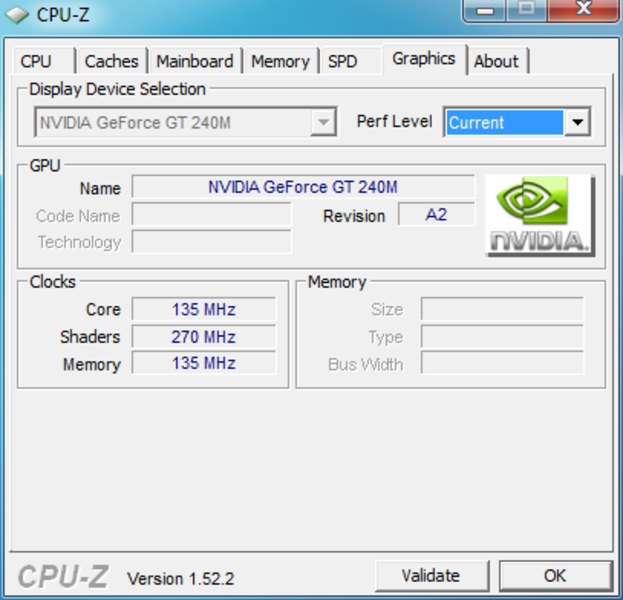Click the OK button
The width and height of the screenshot is (623, 600).
click(x=555, y=575)
